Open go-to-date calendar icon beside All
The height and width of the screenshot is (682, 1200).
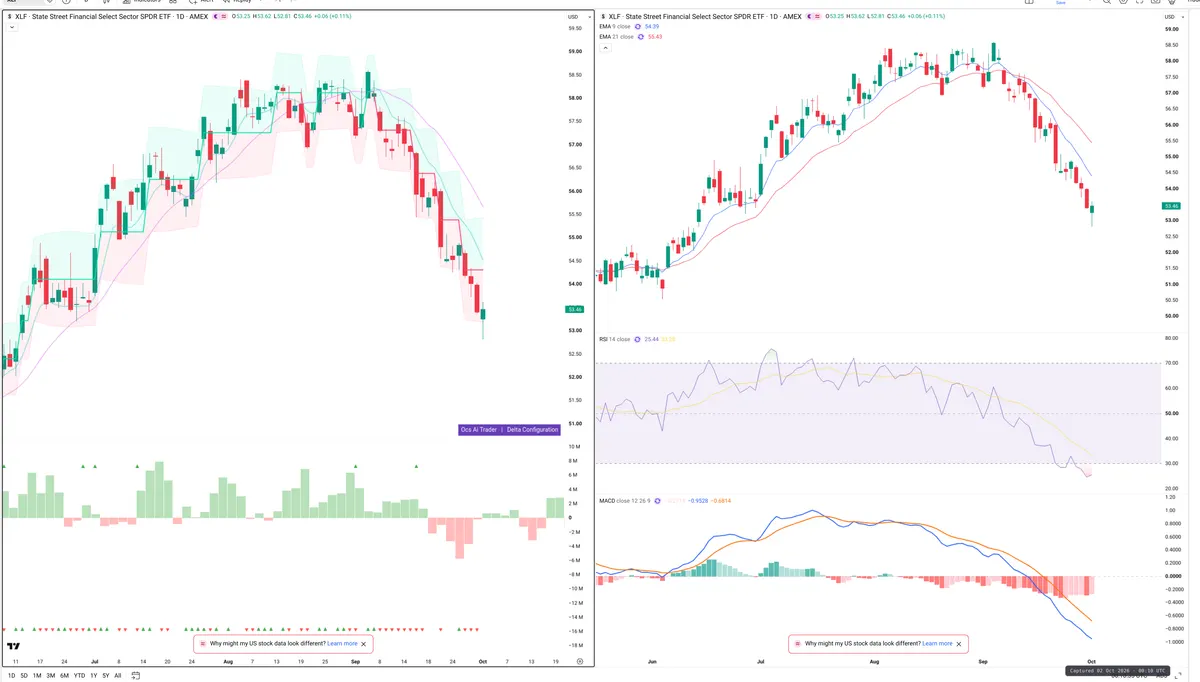click(135, 675)
